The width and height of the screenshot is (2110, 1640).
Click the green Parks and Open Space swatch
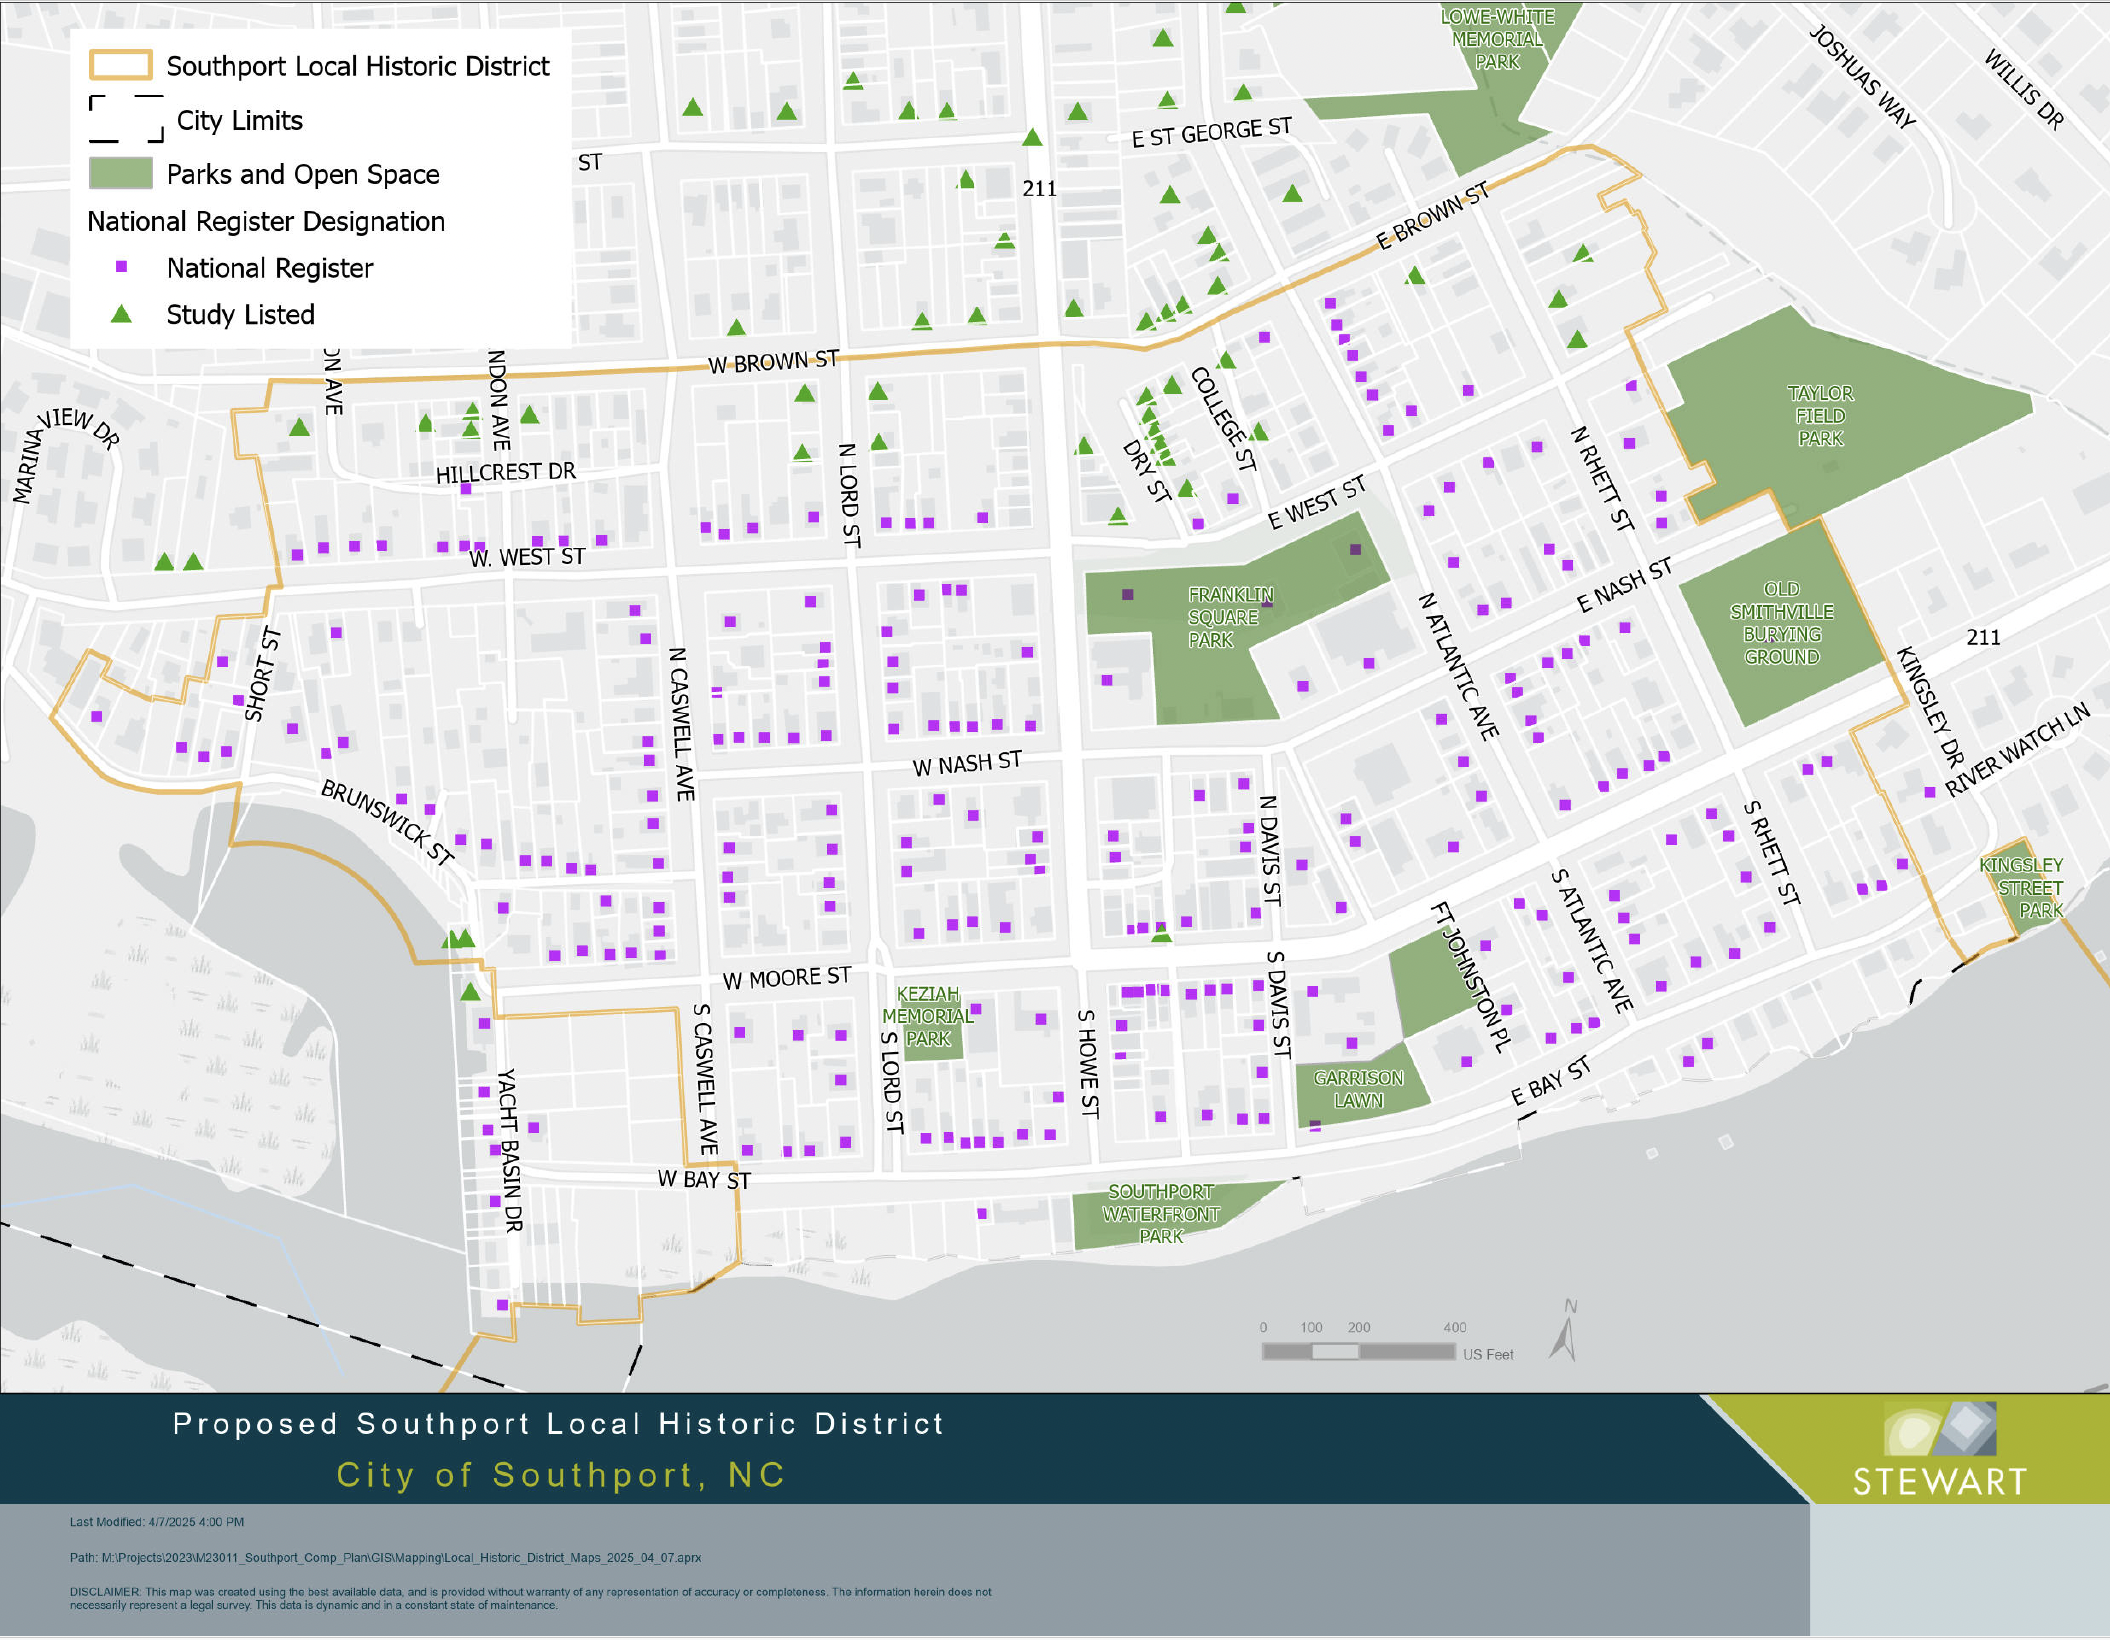click(121, 174)
